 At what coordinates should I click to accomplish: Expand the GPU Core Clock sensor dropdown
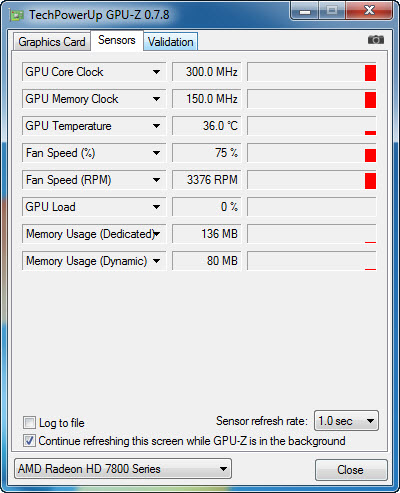coord(156,72)
